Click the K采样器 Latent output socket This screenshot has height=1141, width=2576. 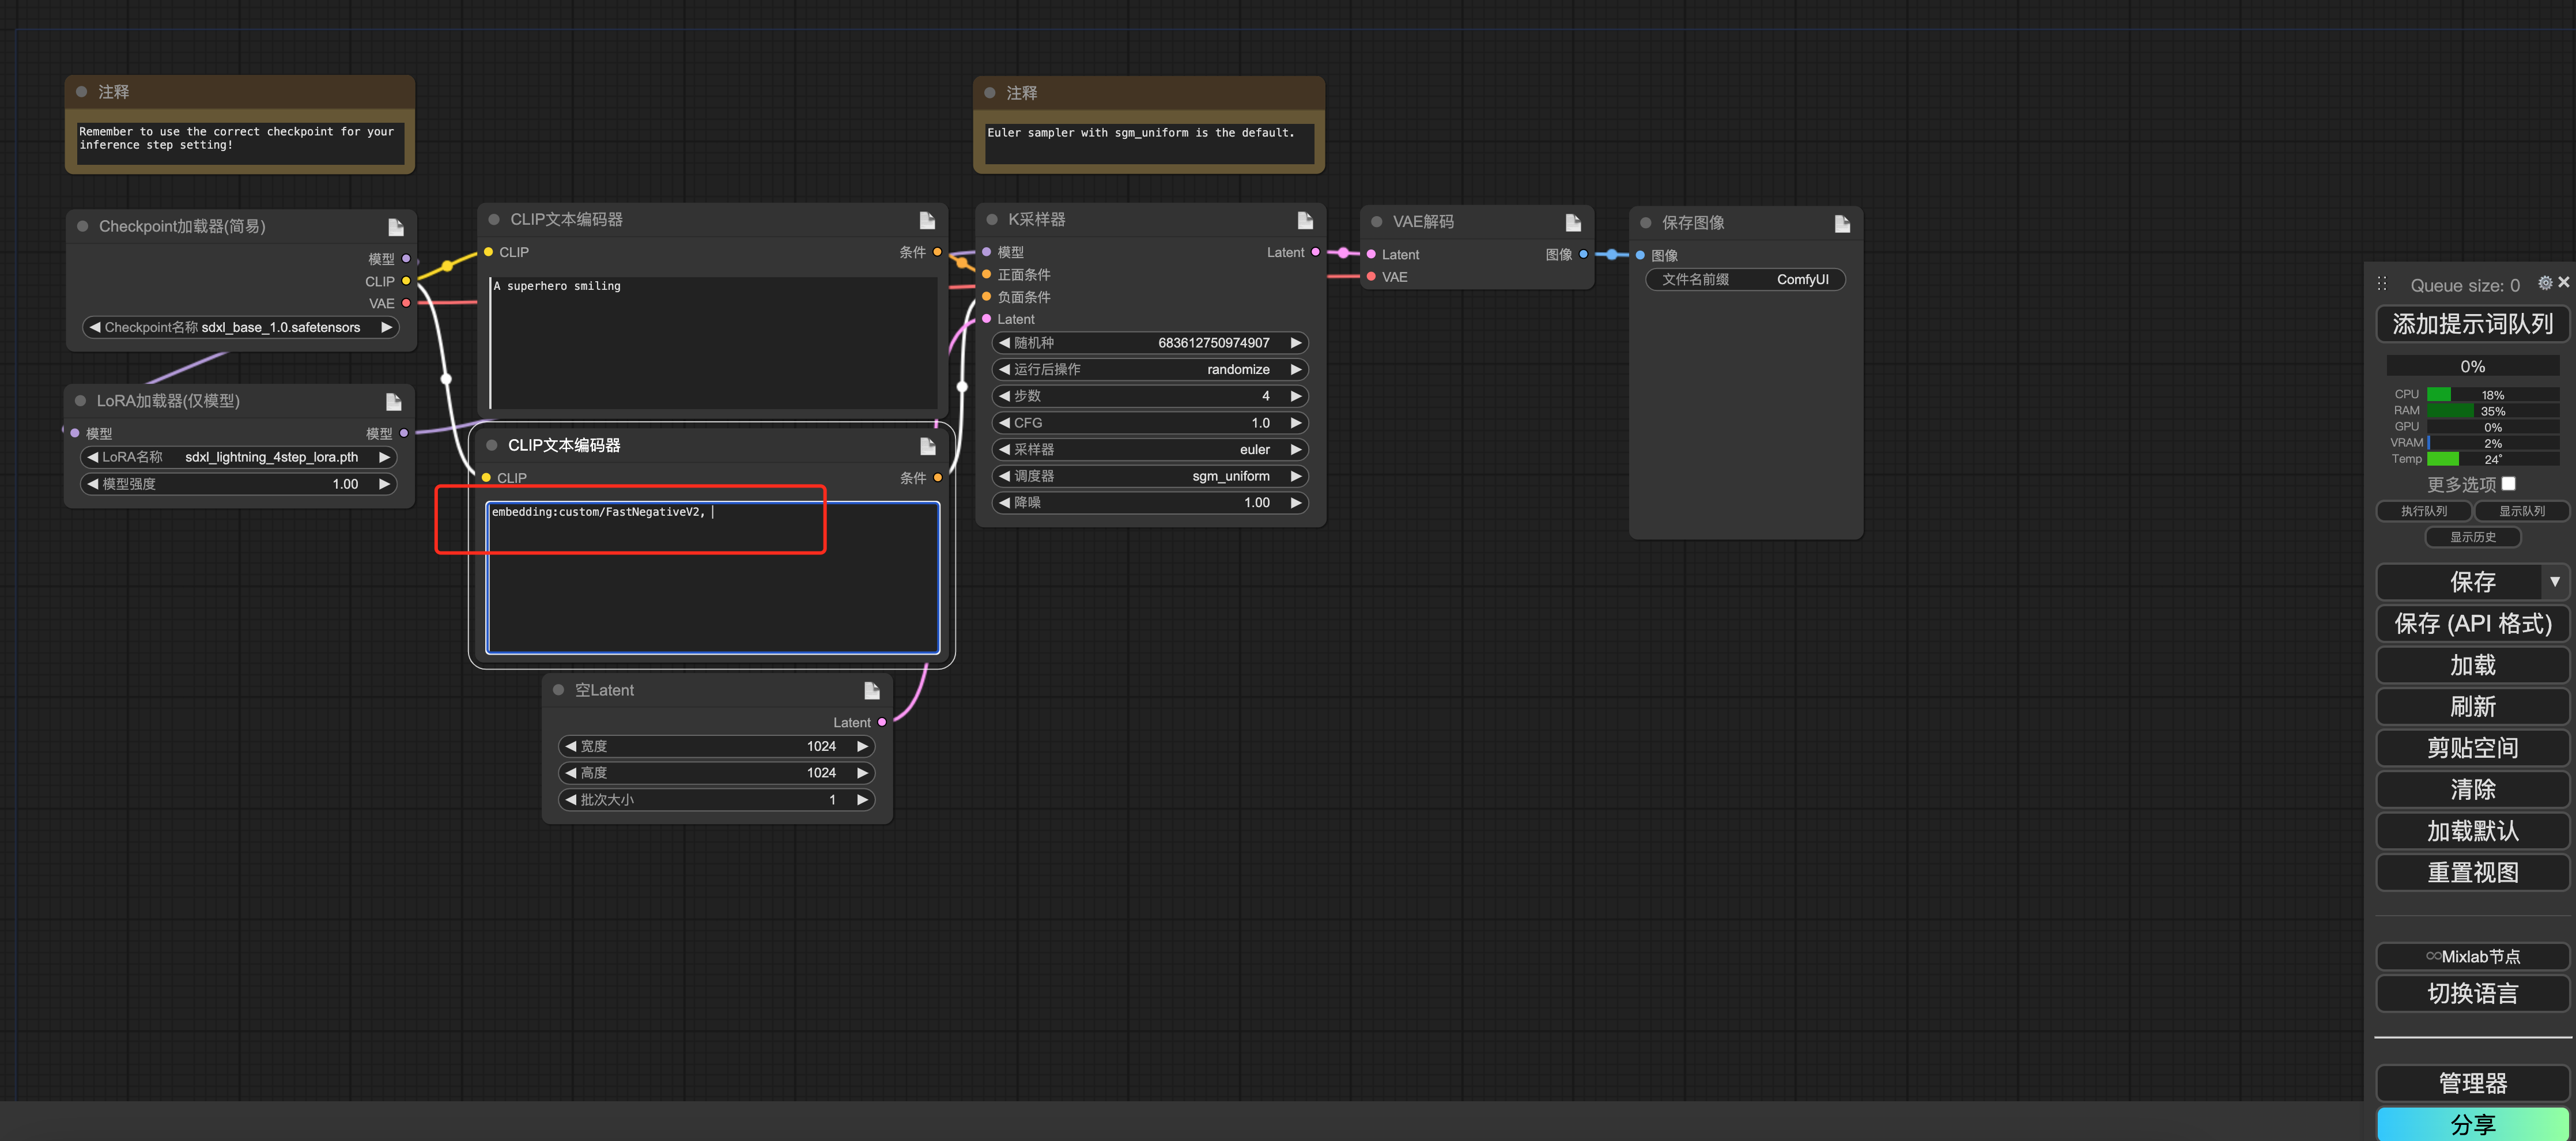[x=1315, y=252]
